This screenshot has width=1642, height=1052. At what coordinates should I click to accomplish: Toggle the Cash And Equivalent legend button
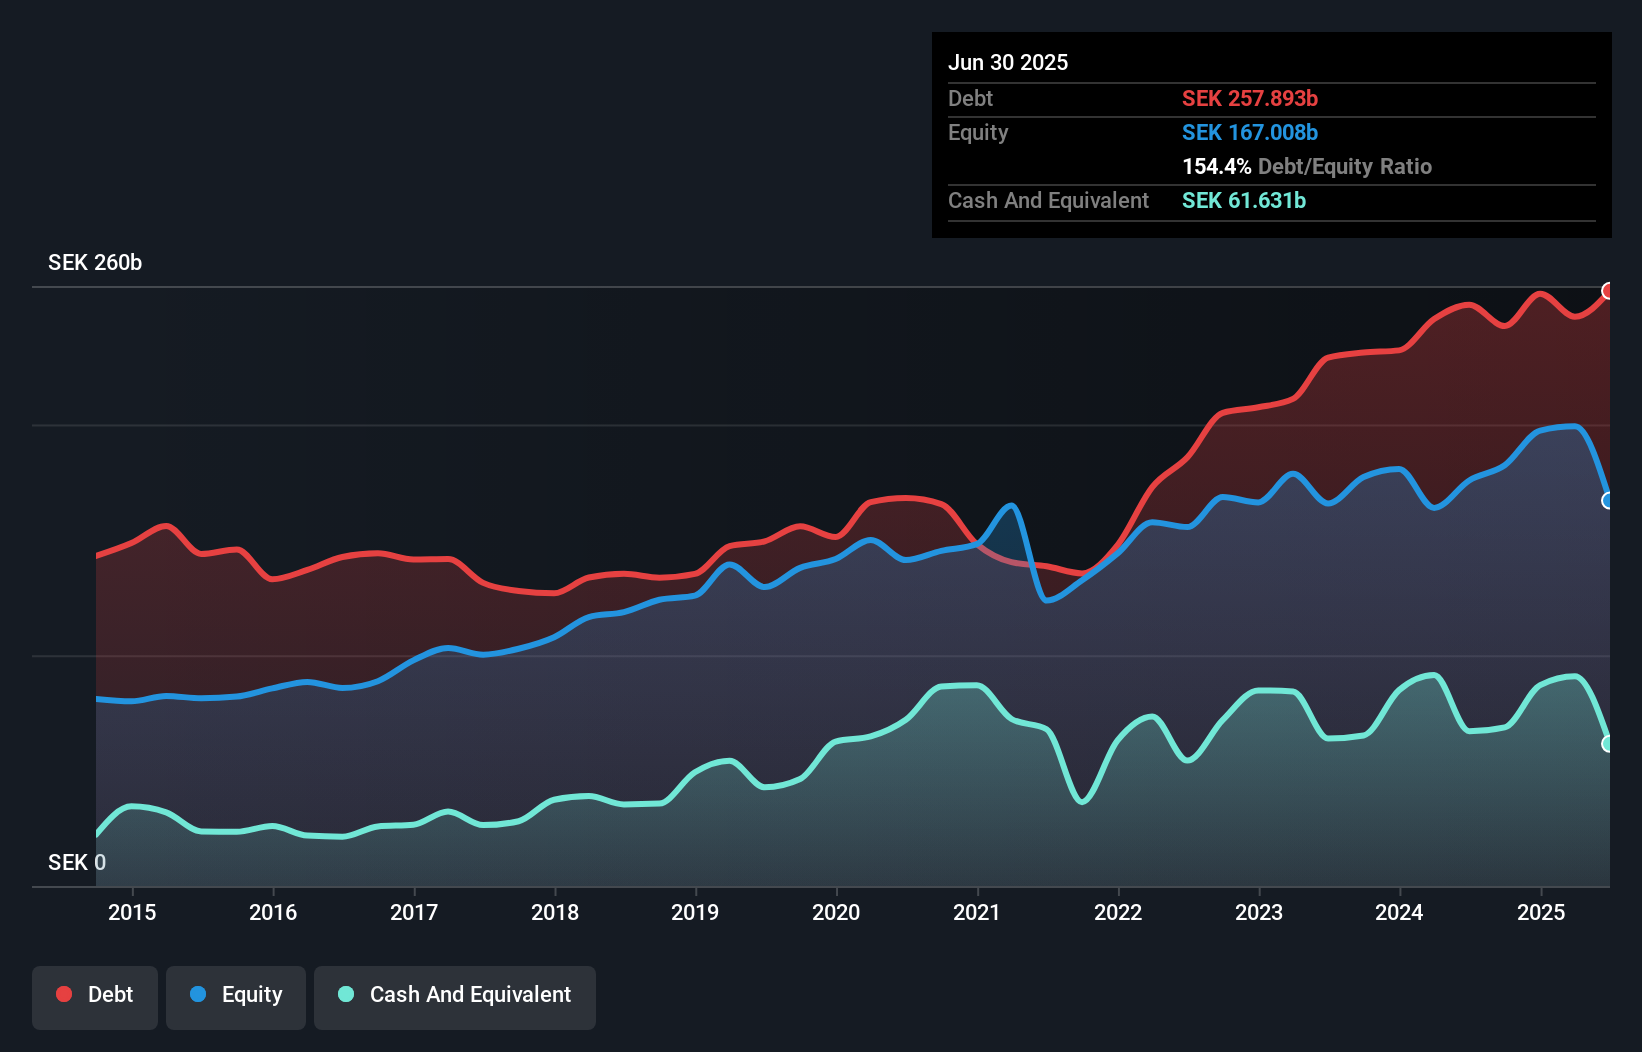455,995
